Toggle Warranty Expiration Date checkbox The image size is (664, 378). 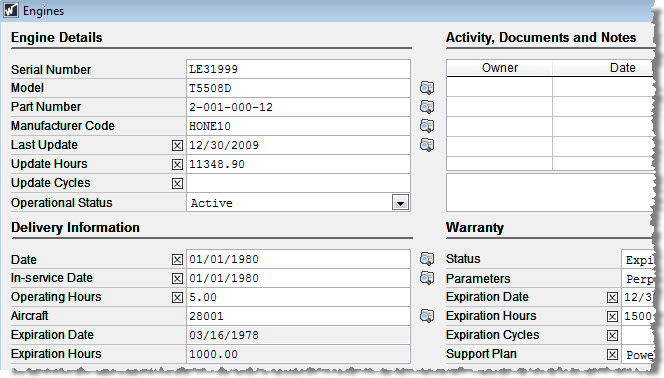(x=612, y=298)
